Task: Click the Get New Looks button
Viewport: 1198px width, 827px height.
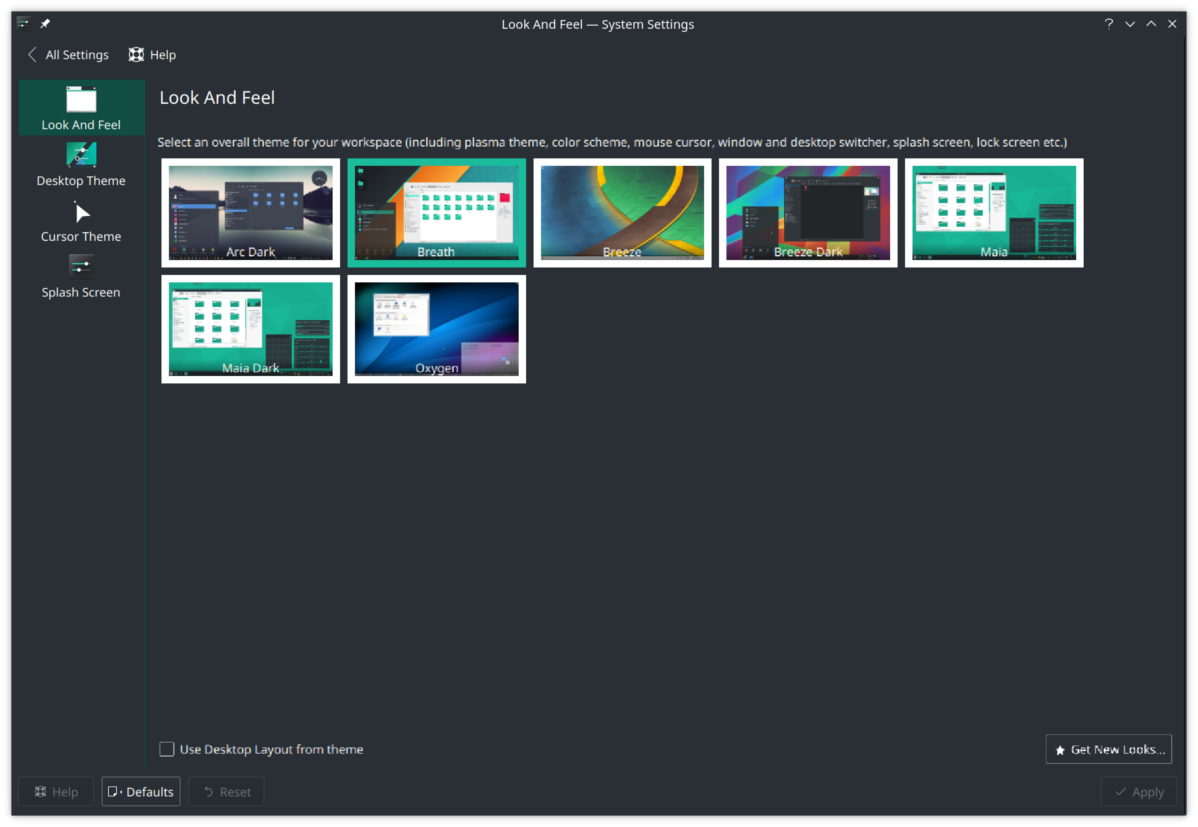Action: click(1109, 749)
